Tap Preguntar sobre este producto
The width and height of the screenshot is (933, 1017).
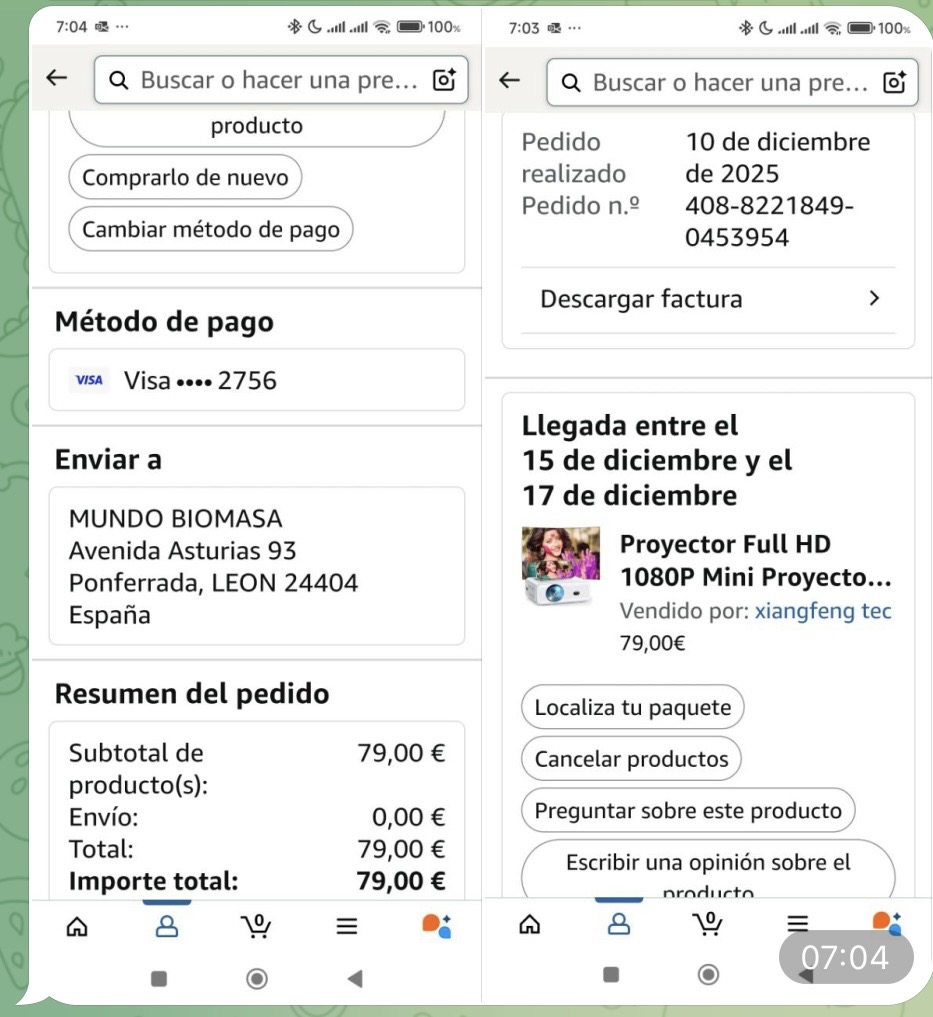[x=688, y=811]
